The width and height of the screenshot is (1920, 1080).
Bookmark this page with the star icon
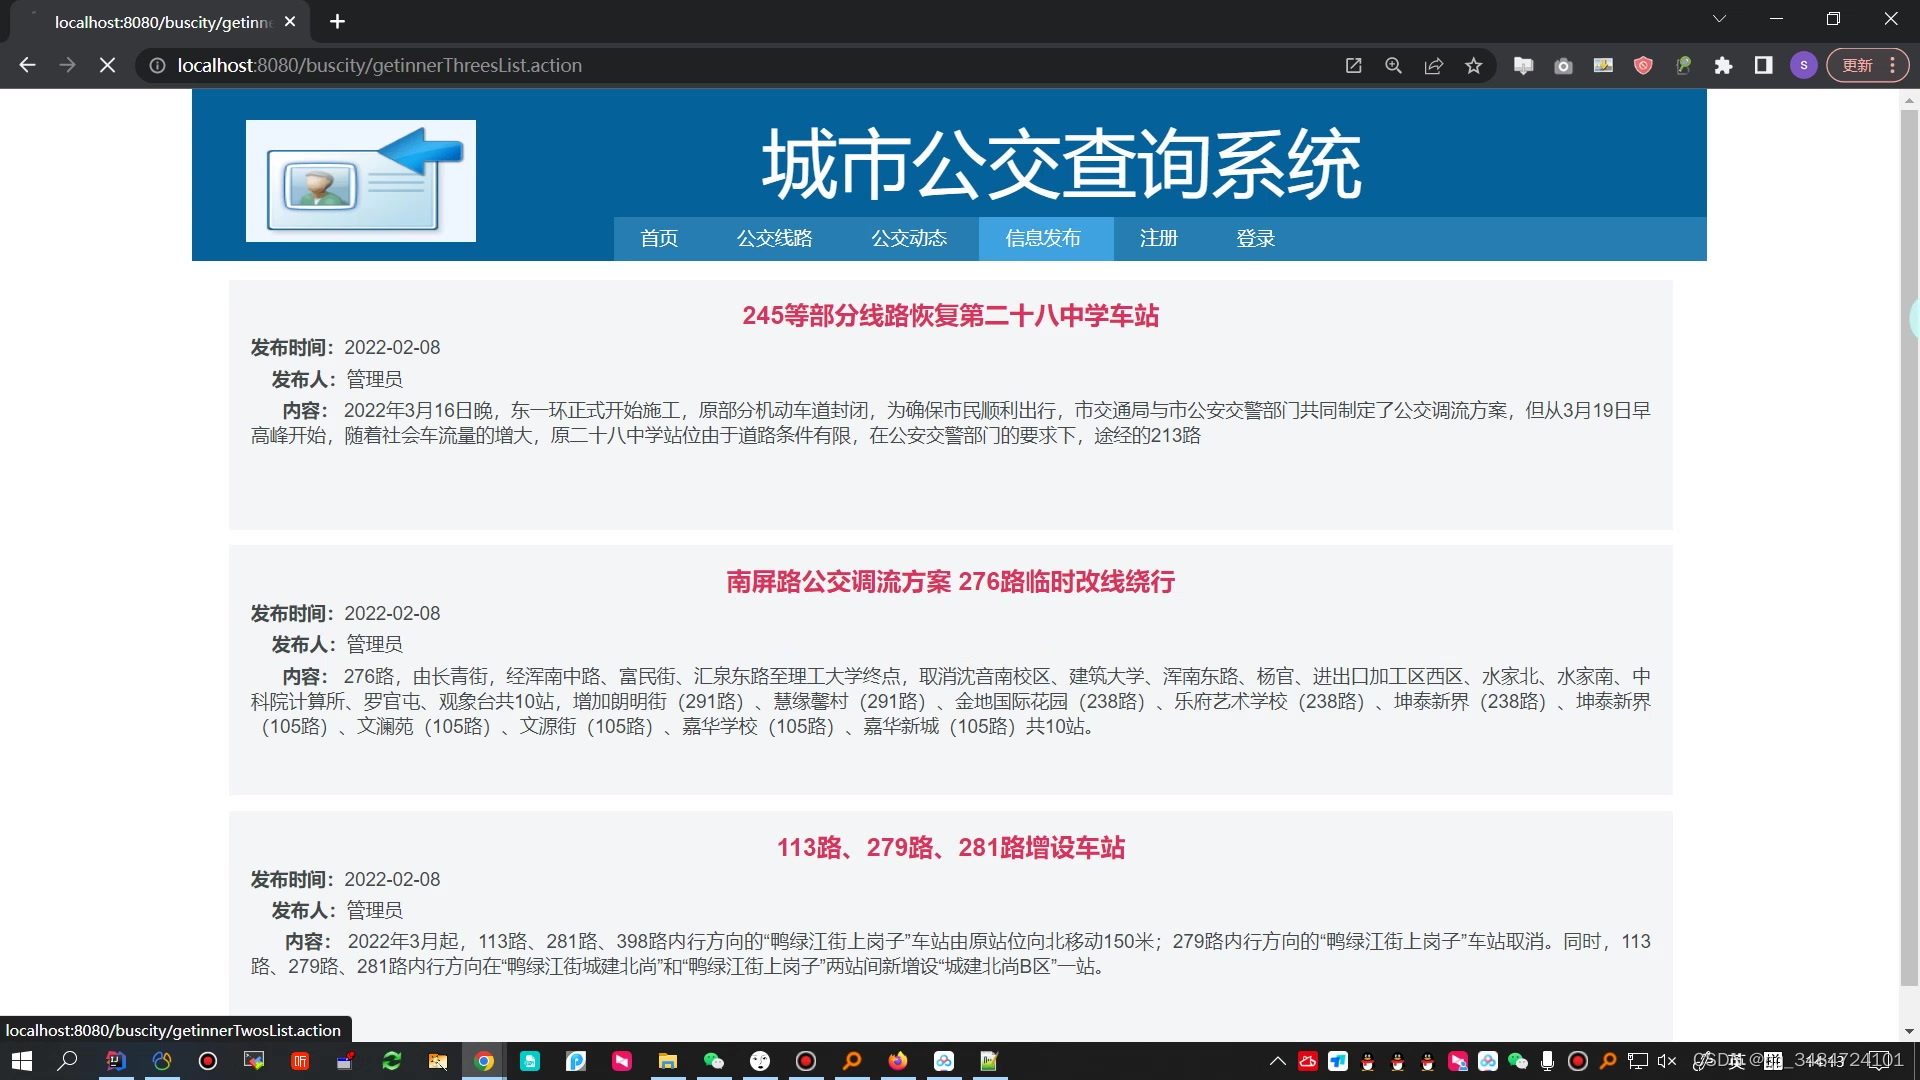[x=1473, y=65]
